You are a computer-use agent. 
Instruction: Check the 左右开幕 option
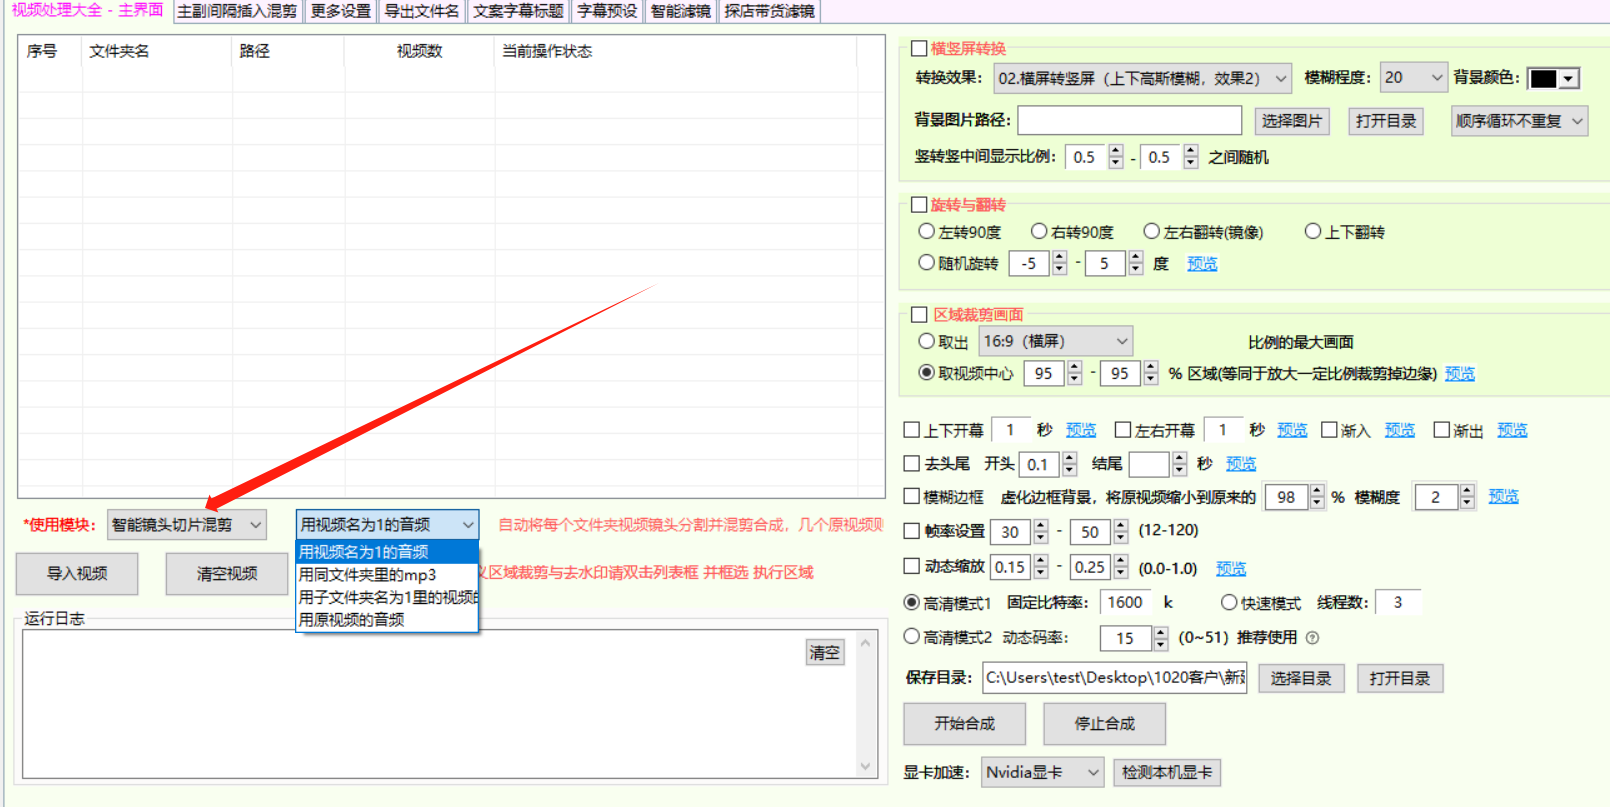(x=1123, y=430)
